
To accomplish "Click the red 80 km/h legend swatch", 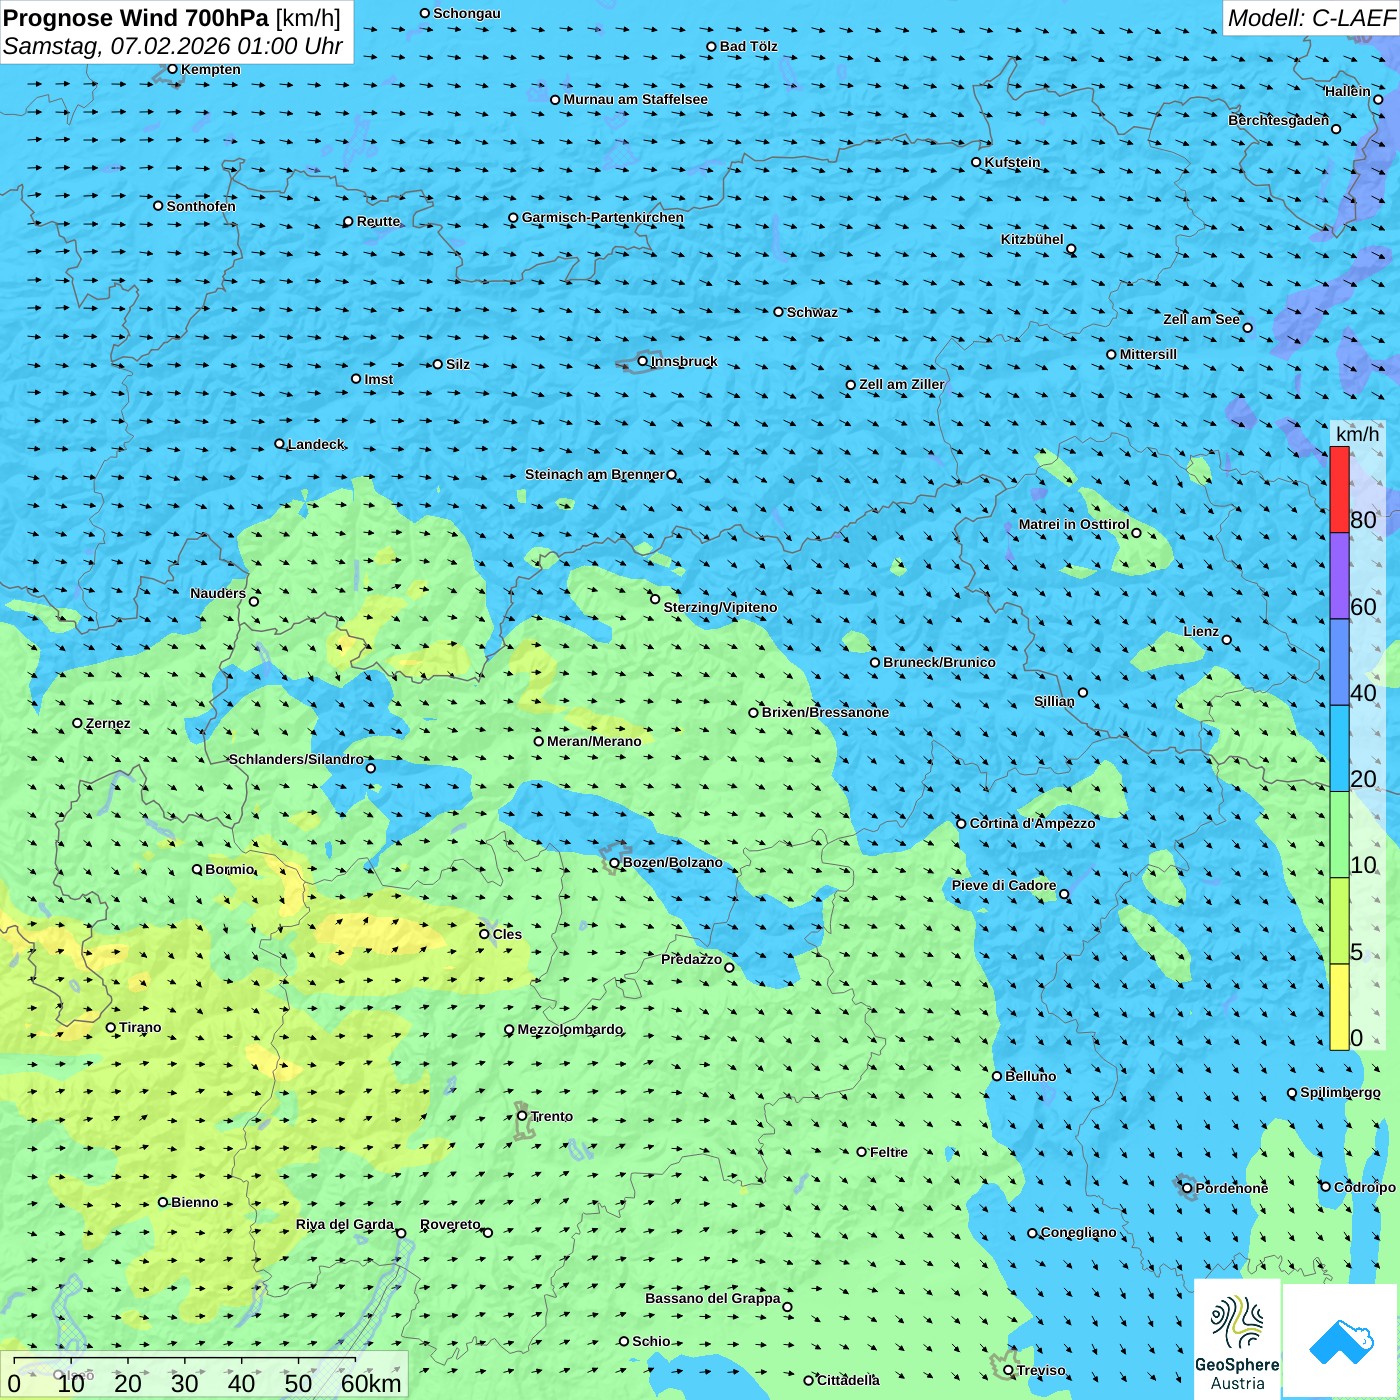I will 1339,489.
